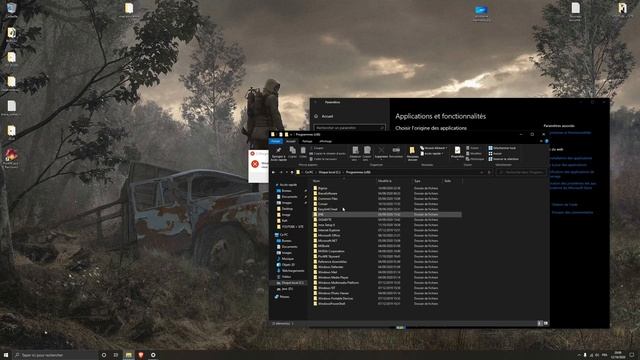This screenshot has height=360, width=640.
Task: Click the Cortana circle taskbar icon
Action: coord(104,355)
